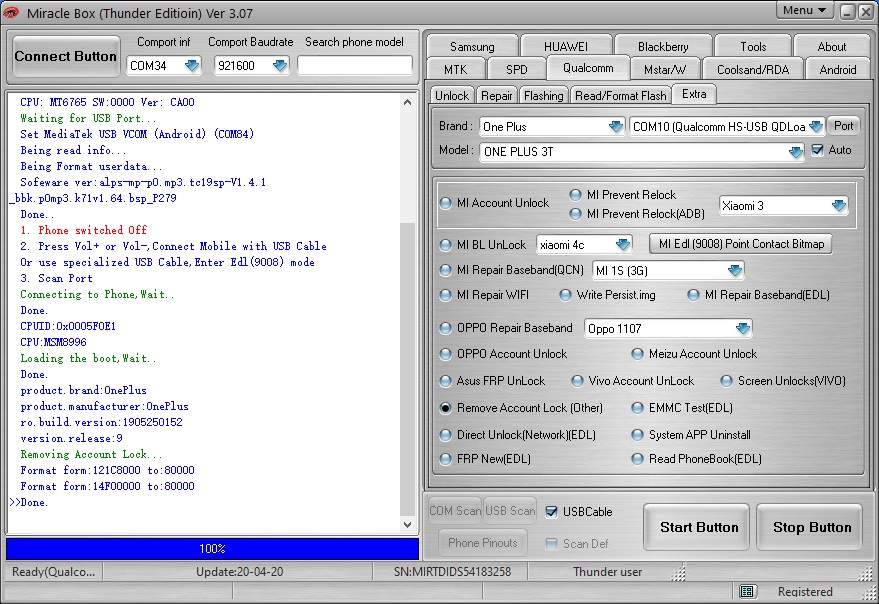Switch to the Samsung tab
The image size is (879, 604).
tap(472, 47)
